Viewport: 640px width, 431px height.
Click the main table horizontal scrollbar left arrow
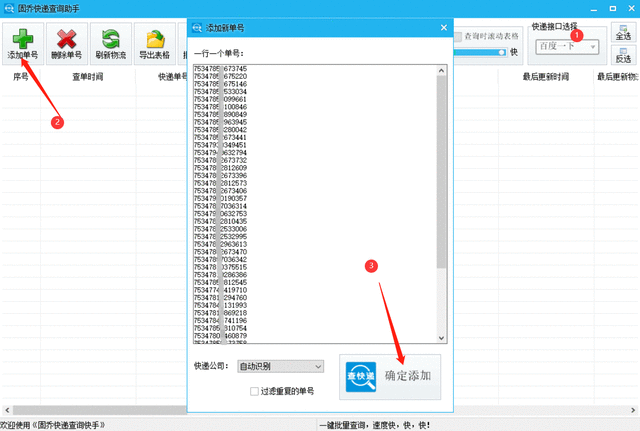coord(7,410)
